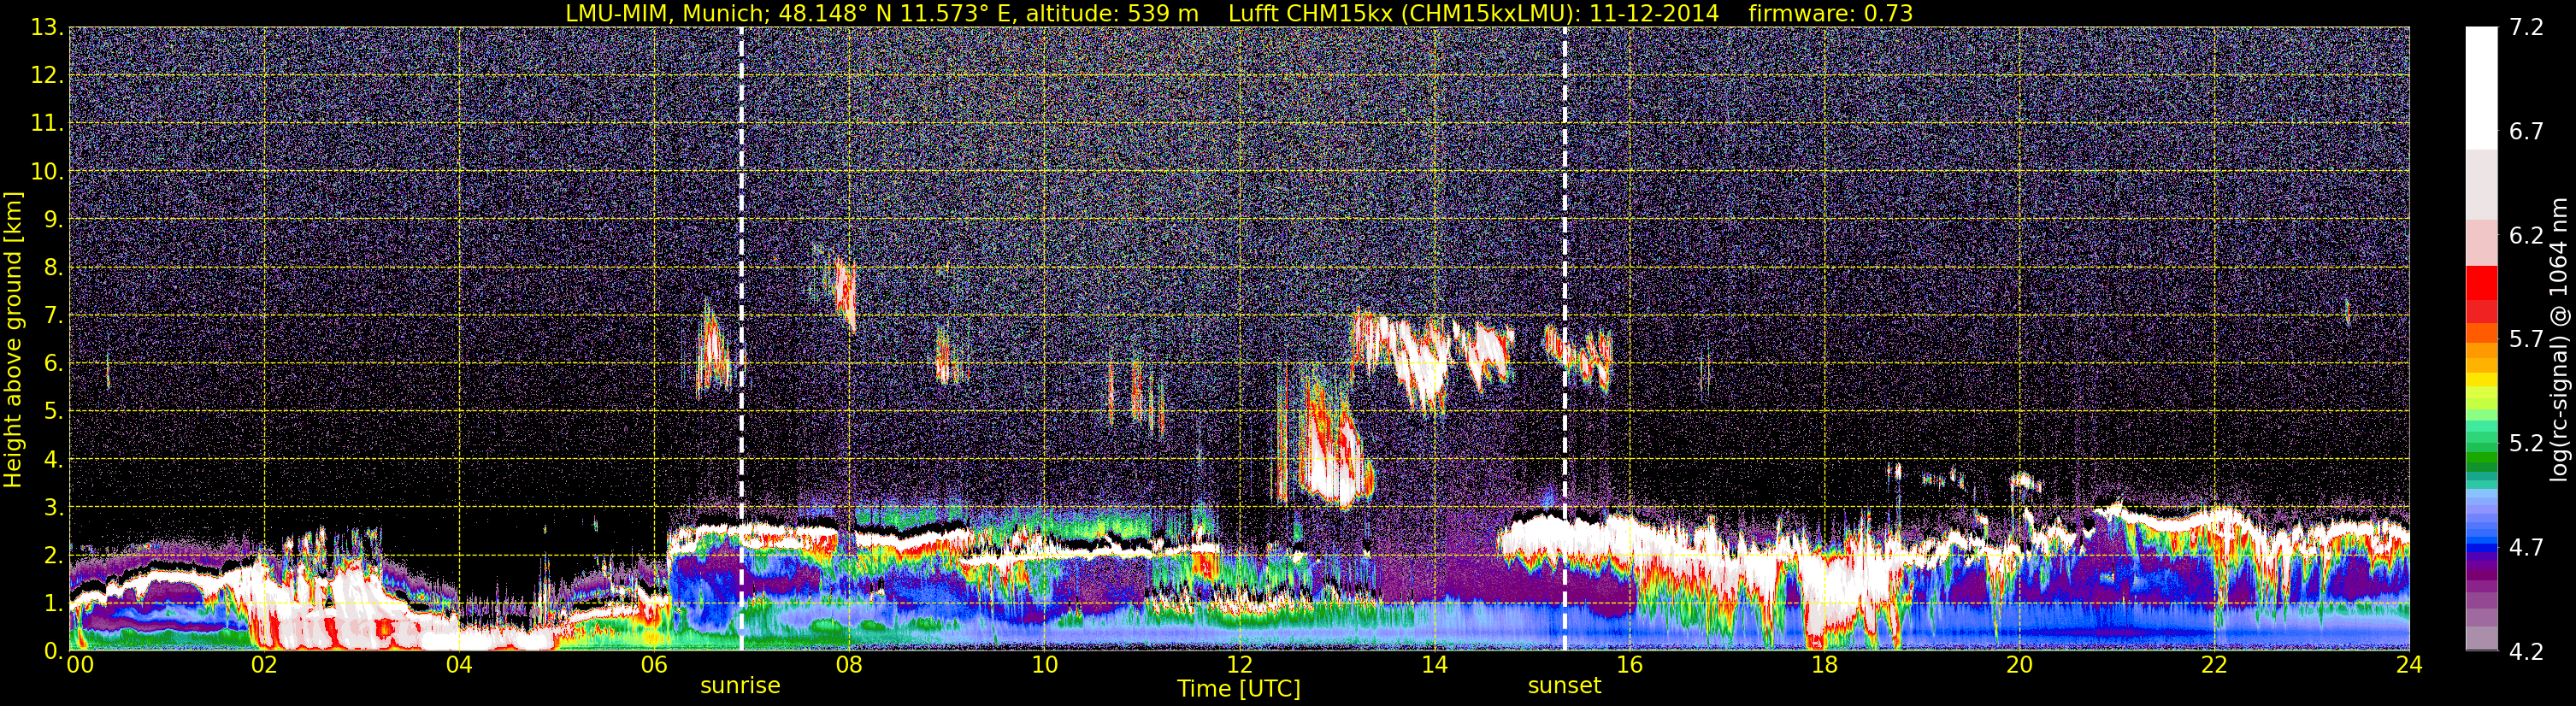Click the '1.' height axis tick label
This screenshot has width=2576, height=706.
point(52,603)
